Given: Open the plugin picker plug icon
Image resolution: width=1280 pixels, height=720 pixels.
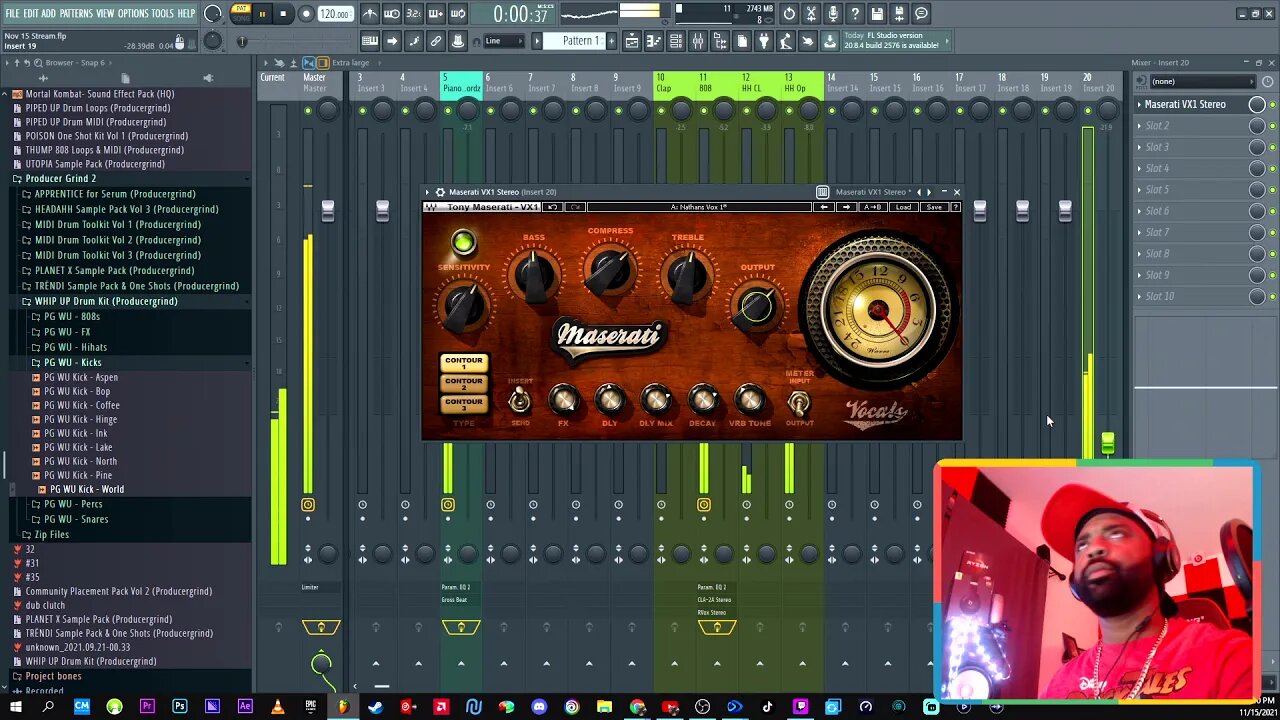Looking at the screenshot, I should pos(763,41).
